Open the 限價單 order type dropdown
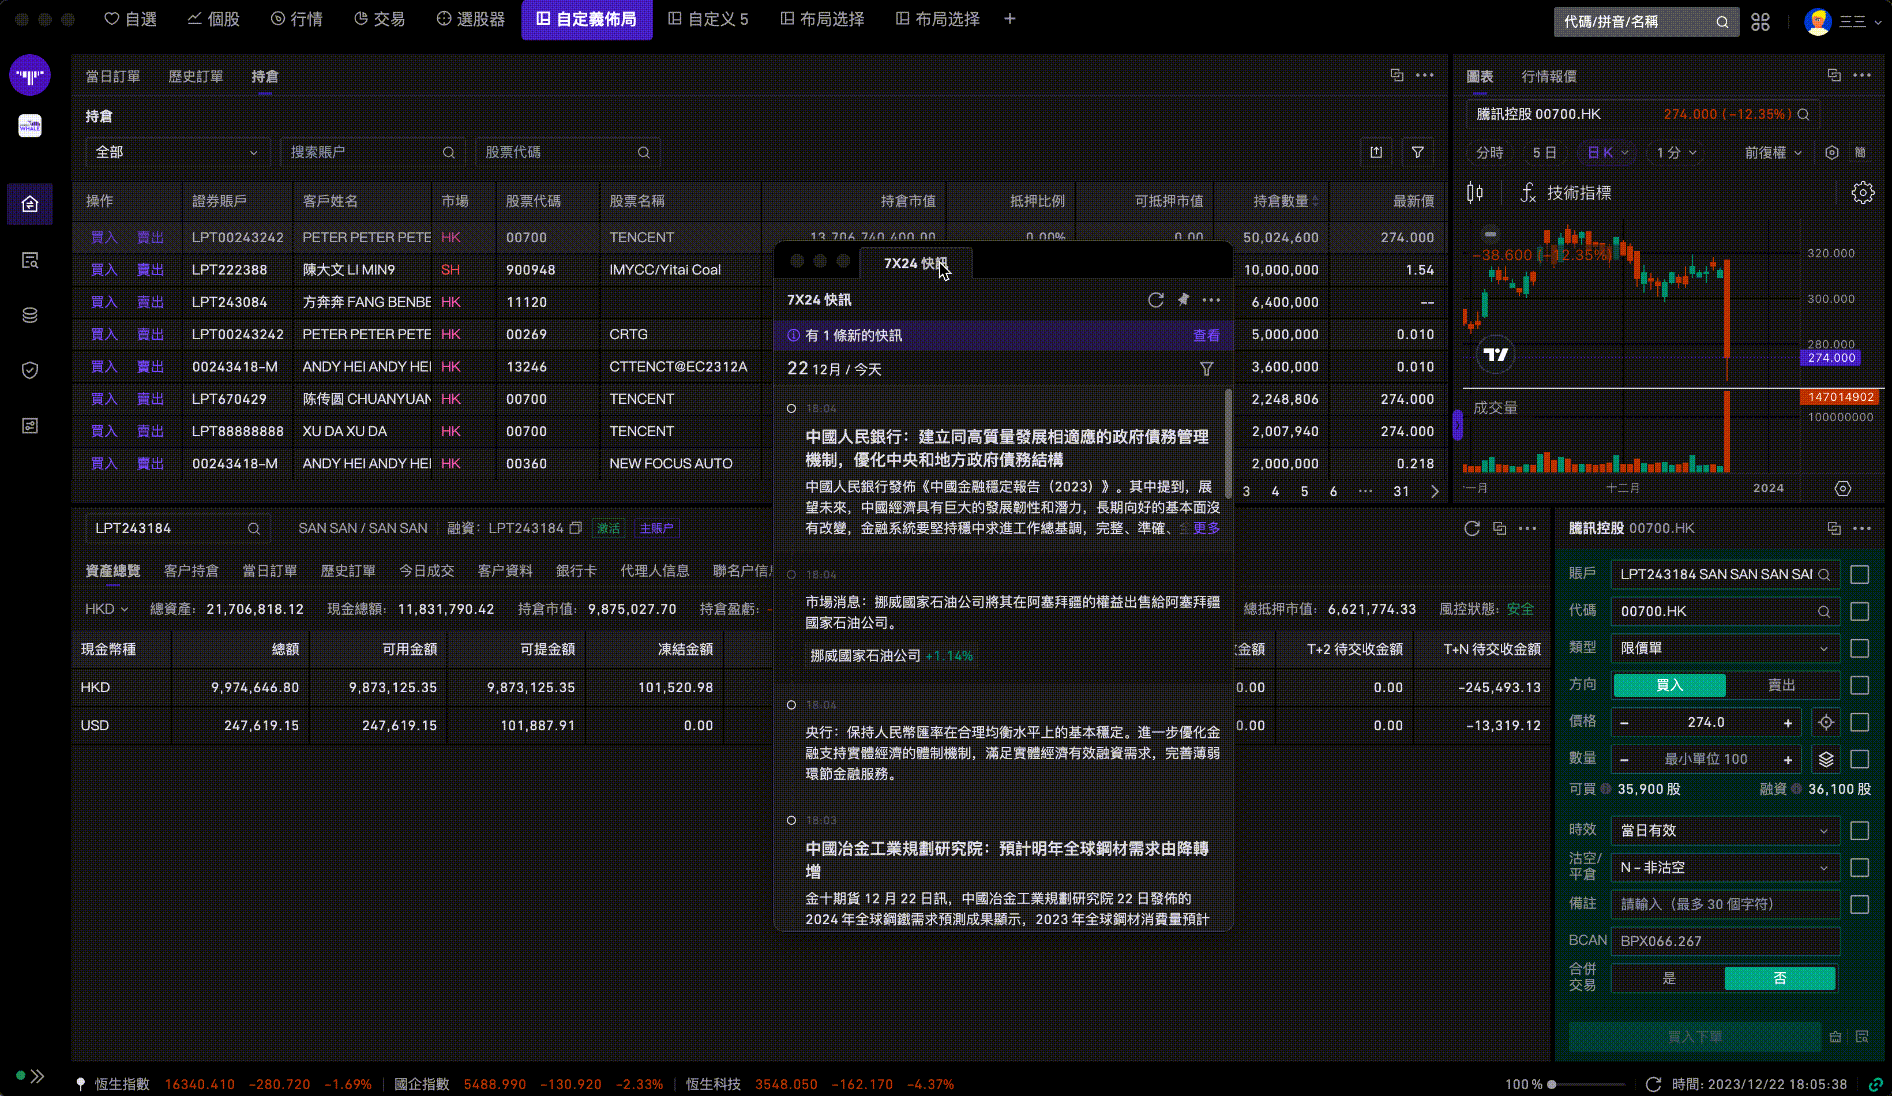Screen dimensions: 1892x1096 click(x=1725, y=648)
